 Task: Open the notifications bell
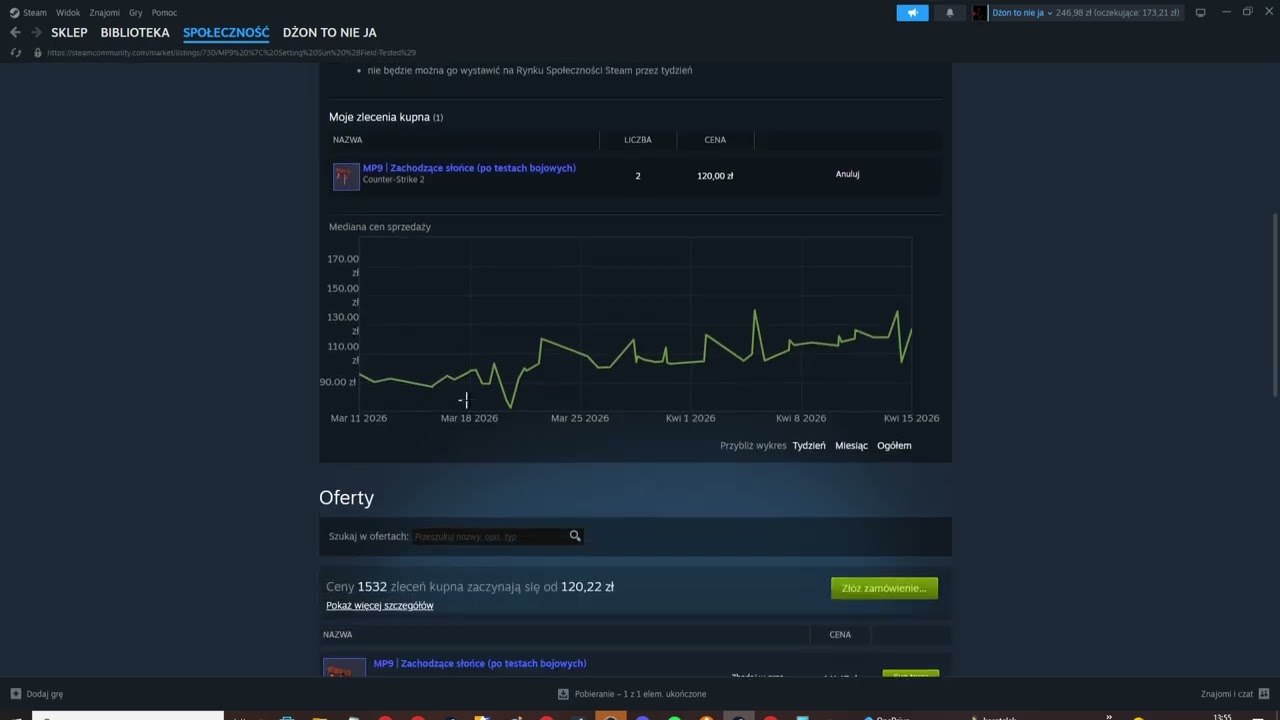tap(950, 13)
